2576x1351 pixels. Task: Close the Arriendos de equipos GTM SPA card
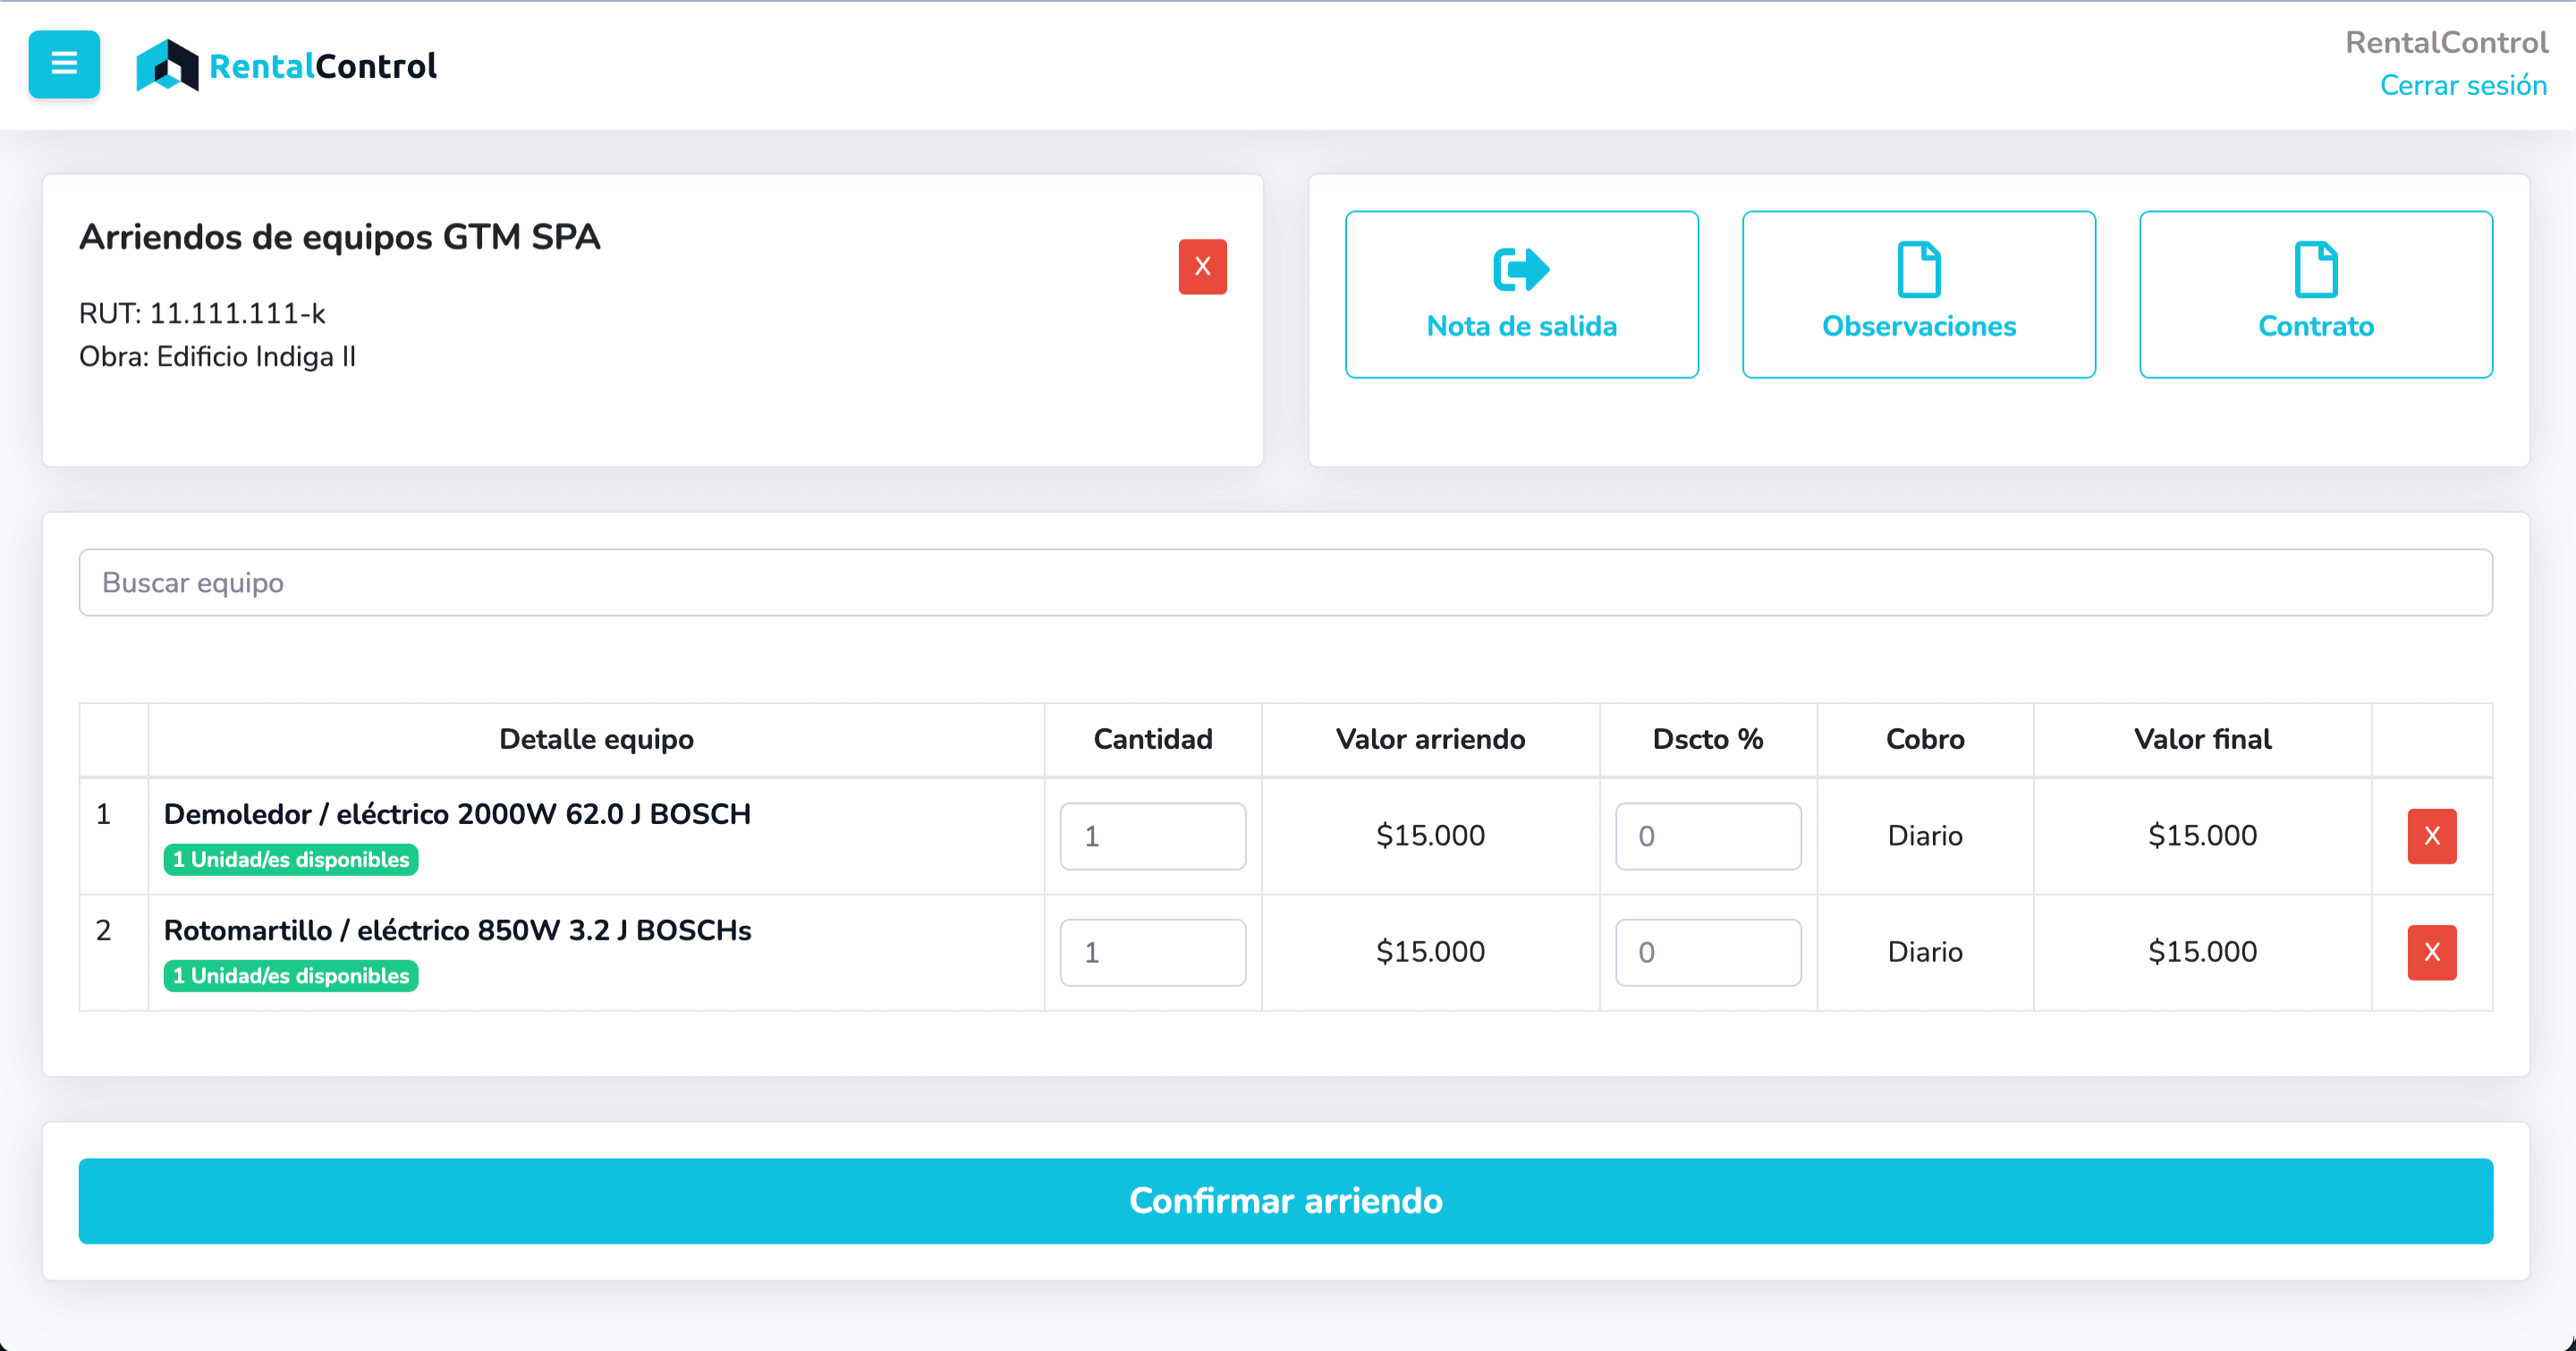coord(1203,266)
